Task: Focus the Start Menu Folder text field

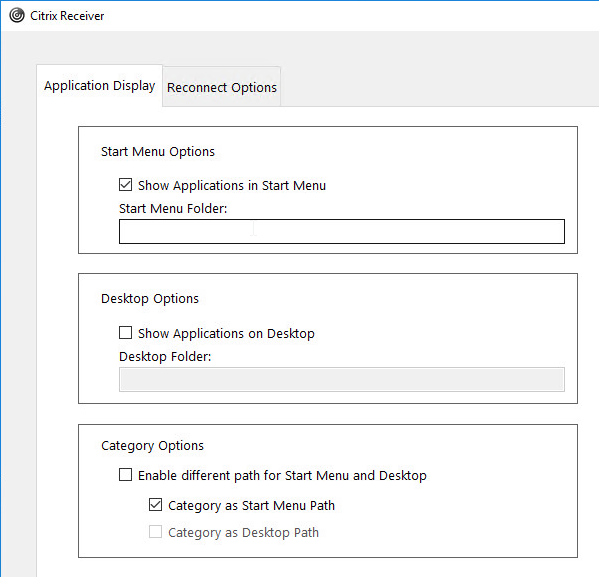Action: pos(342,232)
